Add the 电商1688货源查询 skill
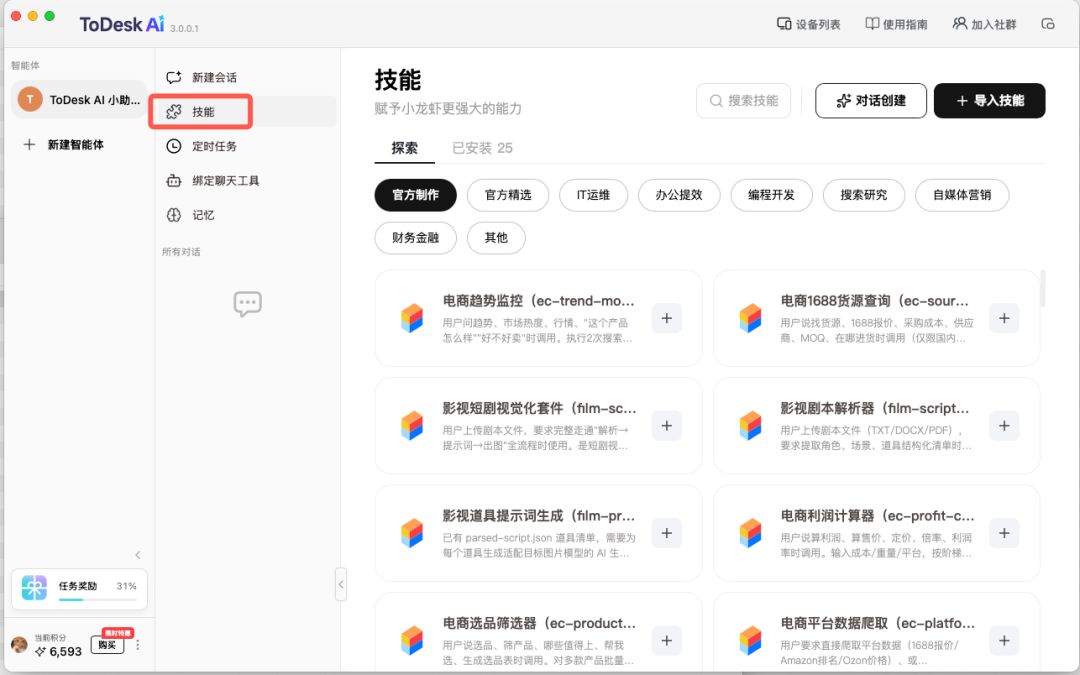1080x675 pixels. pos(1004,318)
